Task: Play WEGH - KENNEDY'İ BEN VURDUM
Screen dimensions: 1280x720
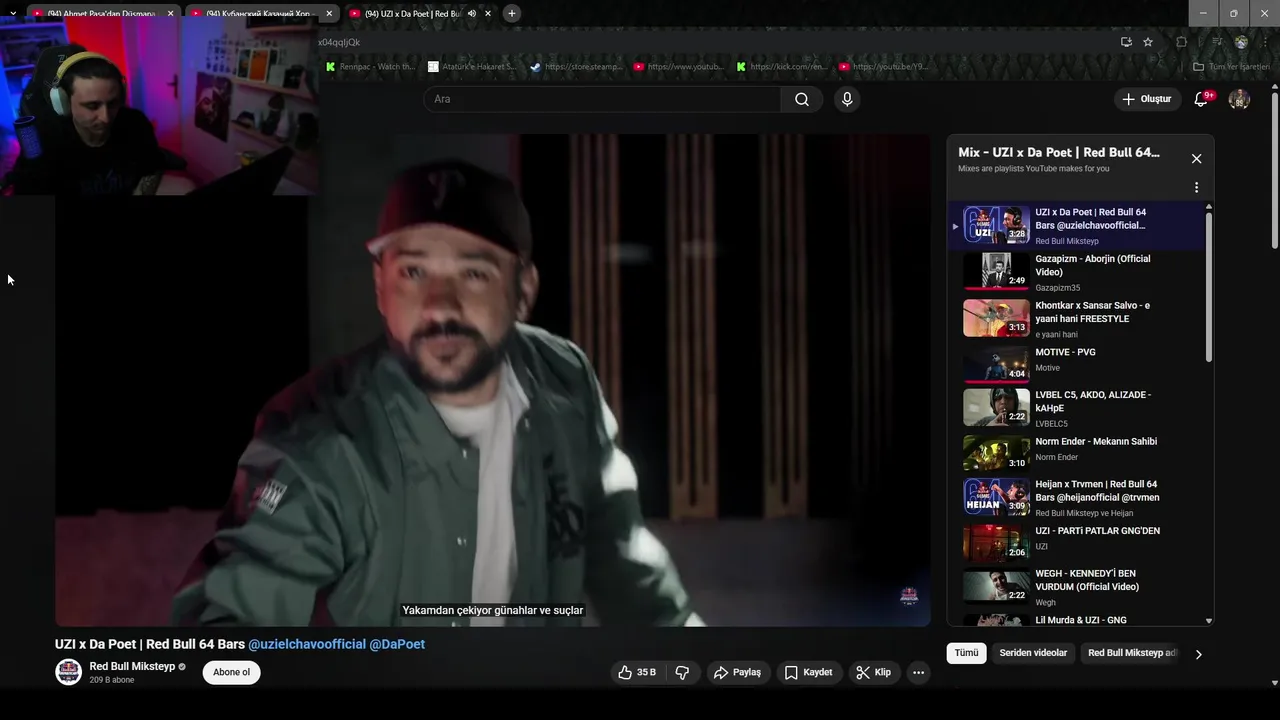Action: [x=1076, y=587]
